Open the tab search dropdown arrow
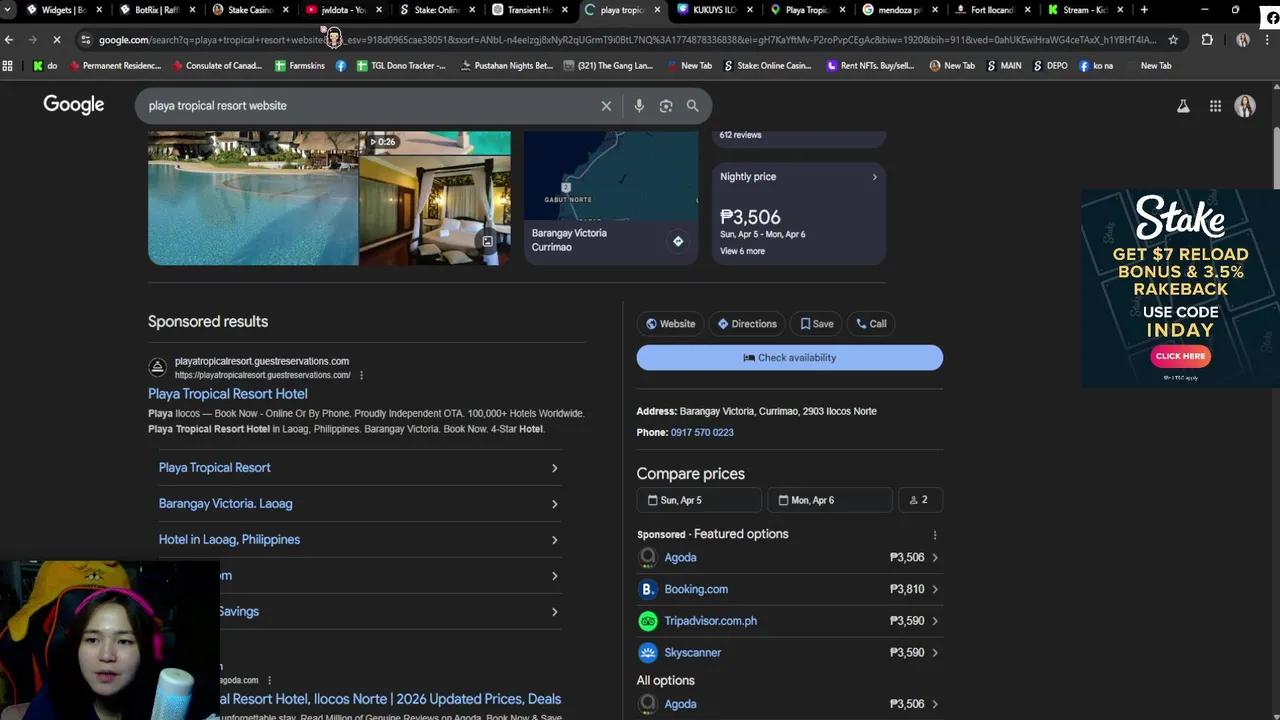The height and width of the screenshot is (720, 1280). coord(8,10)
